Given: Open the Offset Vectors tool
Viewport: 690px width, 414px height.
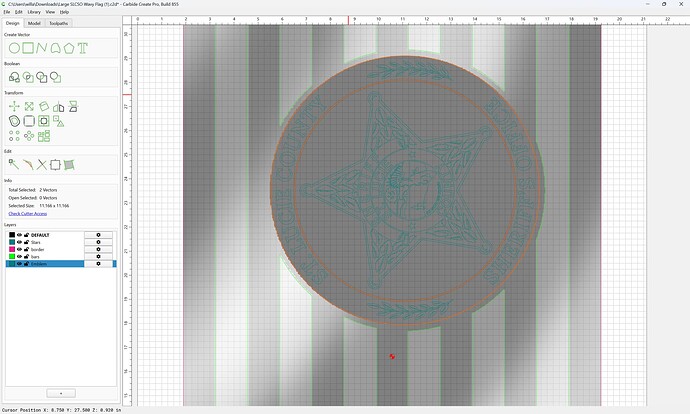Looking at the screenshot, I should (x=14, y=121).
